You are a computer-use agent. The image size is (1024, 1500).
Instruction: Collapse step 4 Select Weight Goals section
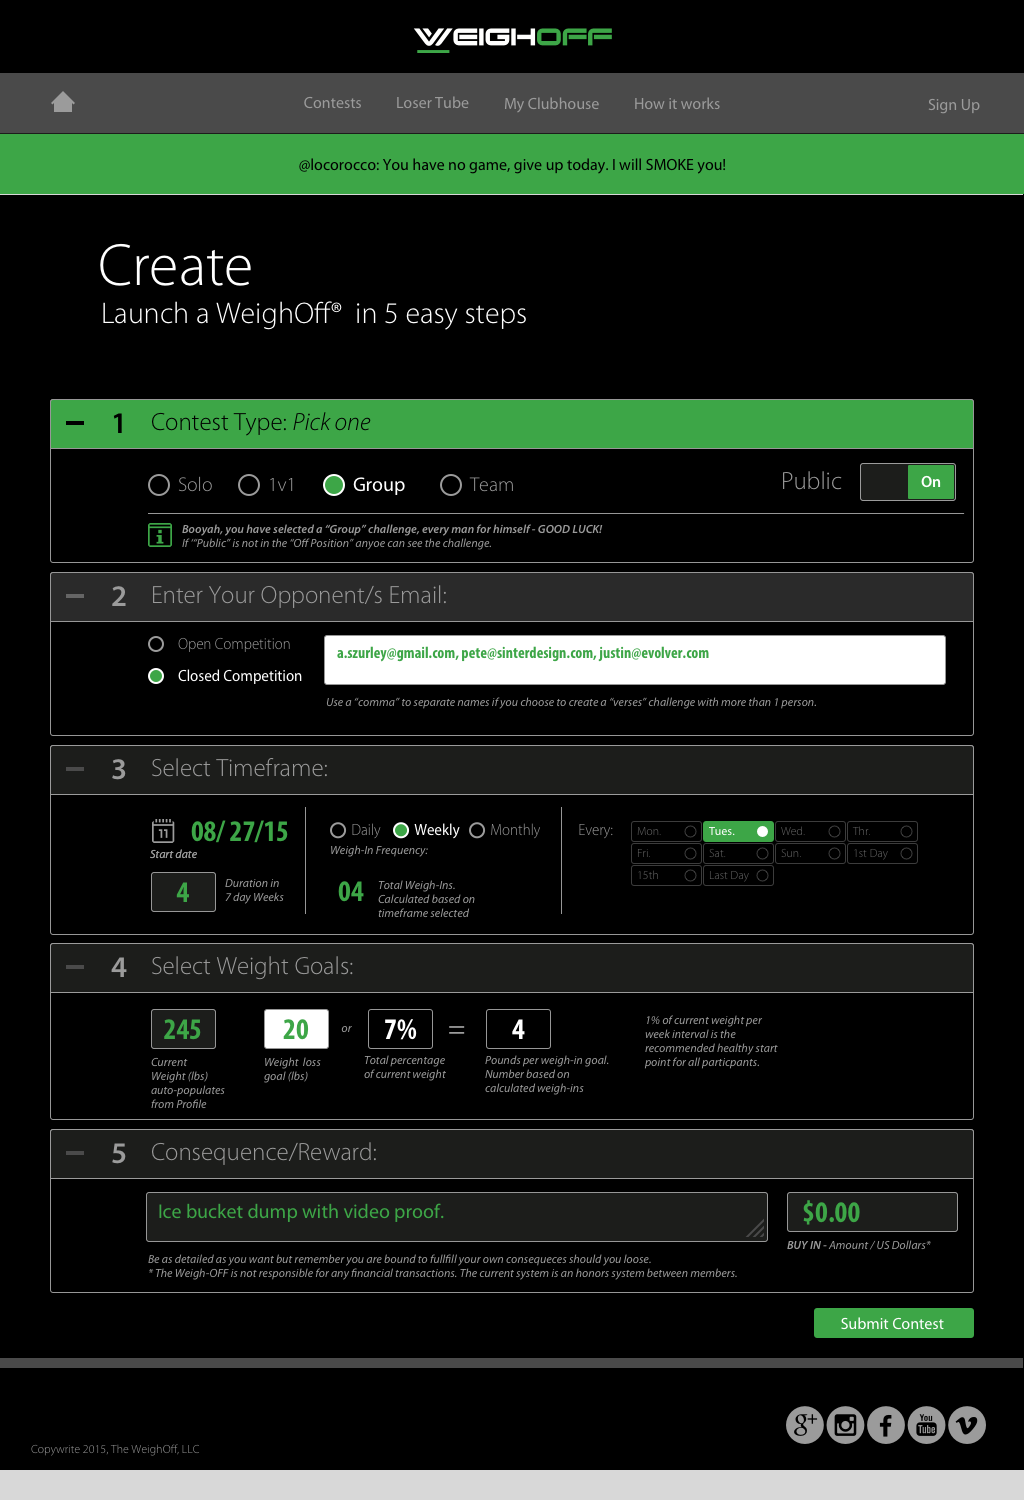coord(75,967)
